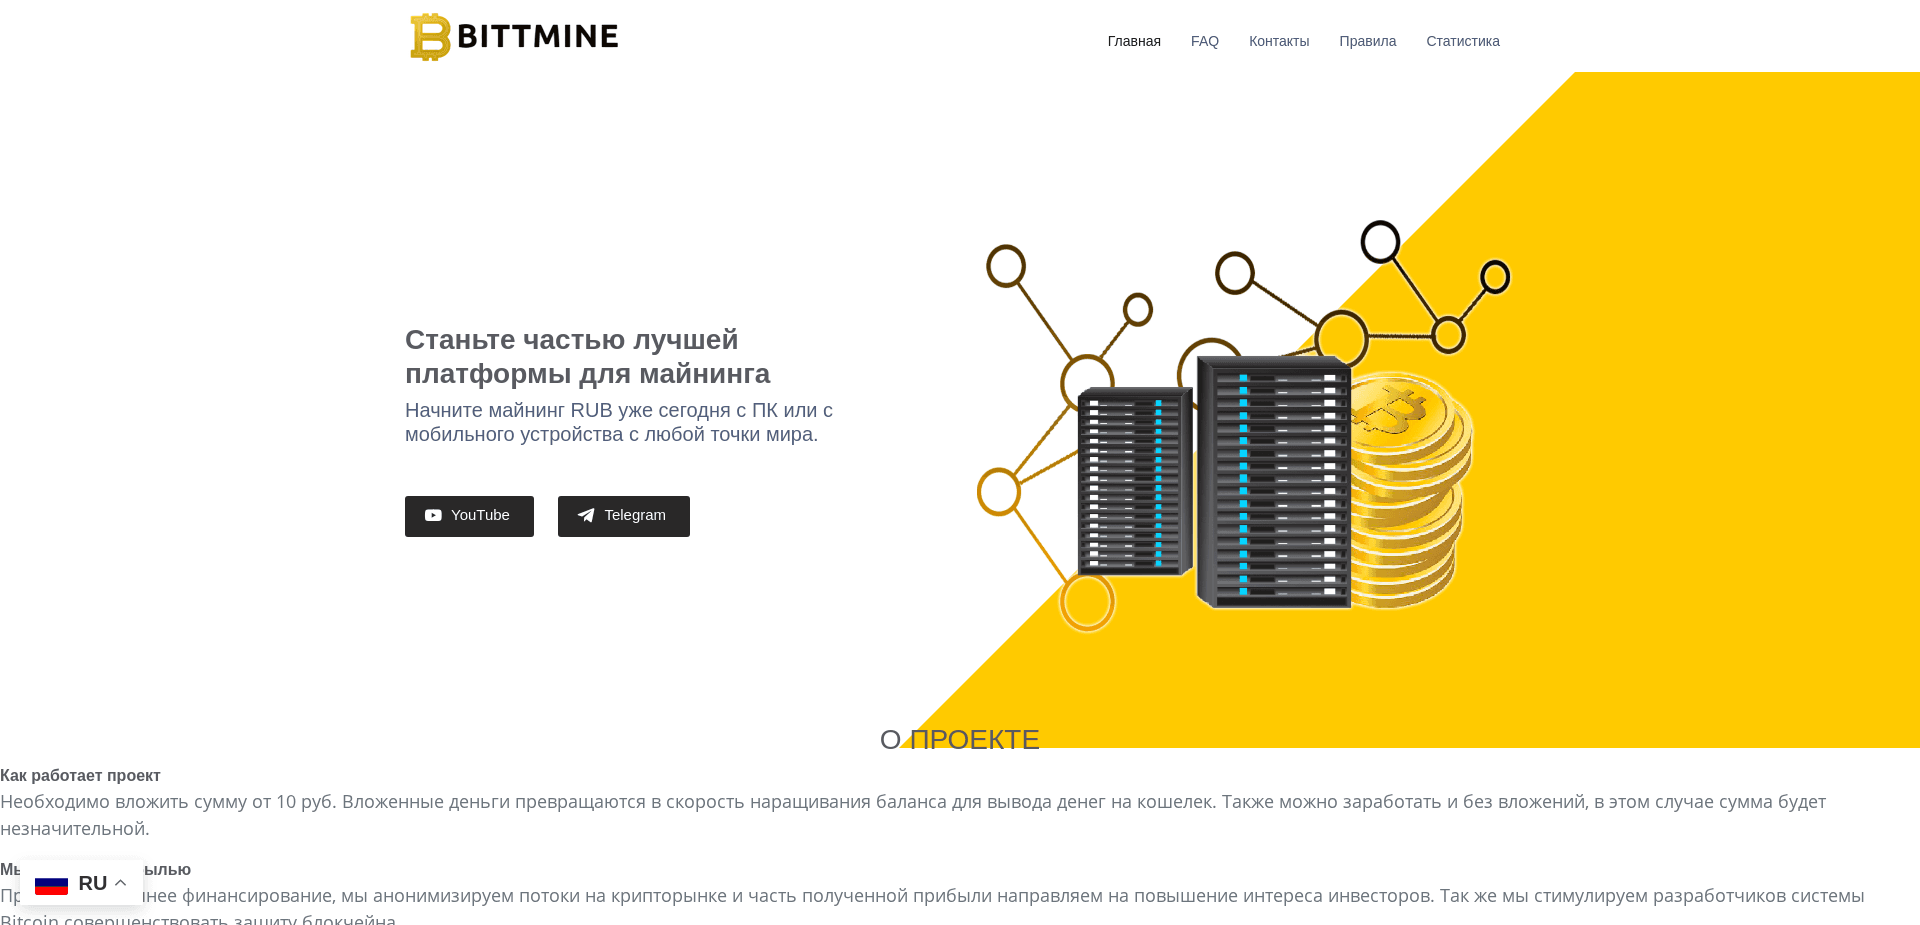
Task: Click the "Как работает проект" text block
Action: [x=80, y=775]
